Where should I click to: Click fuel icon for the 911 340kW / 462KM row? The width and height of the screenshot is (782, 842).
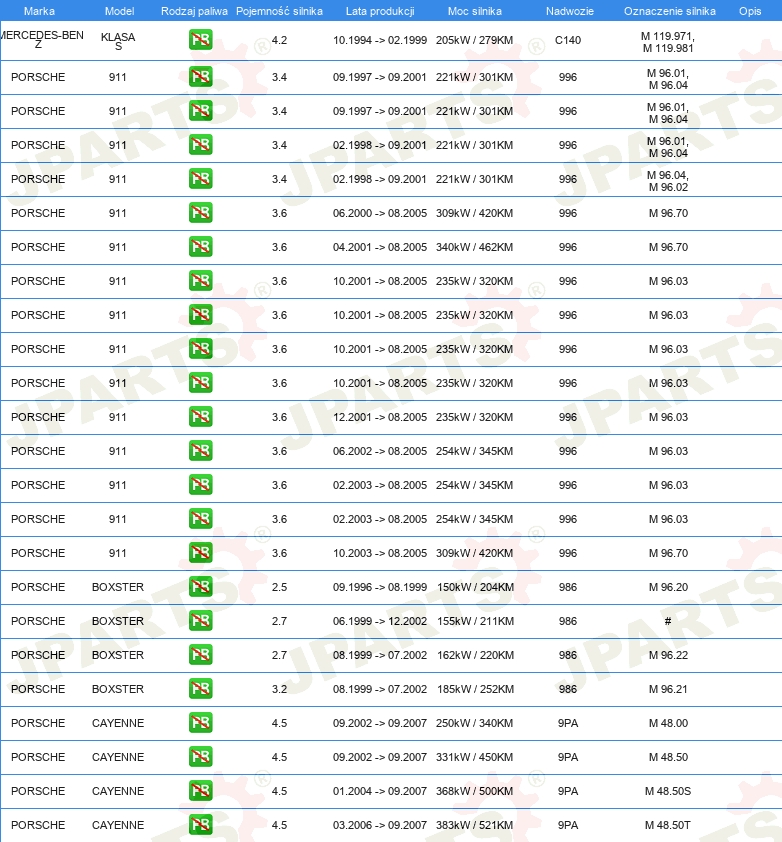click(200, 247)
